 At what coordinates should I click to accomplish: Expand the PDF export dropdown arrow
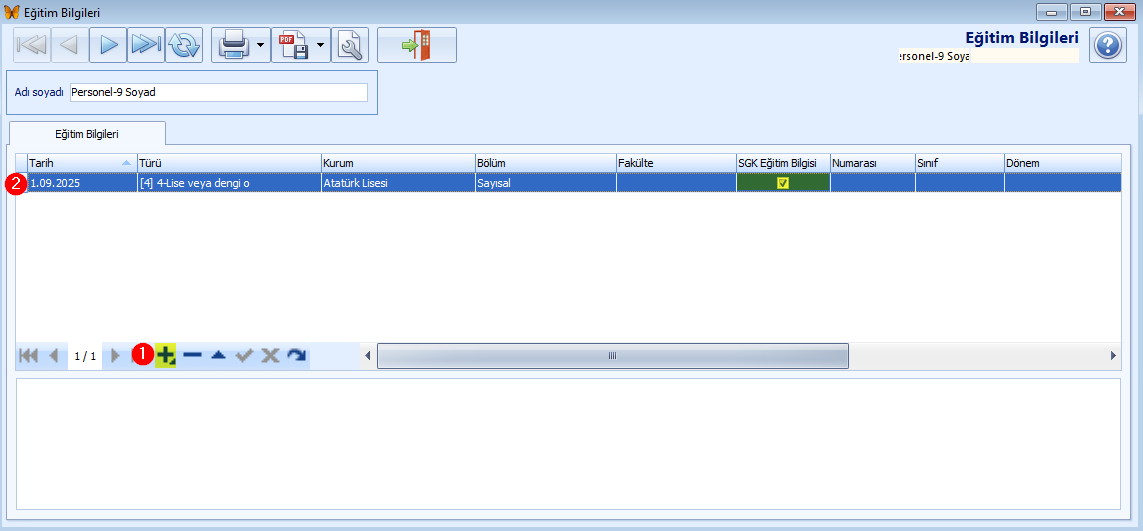point(321,45)
